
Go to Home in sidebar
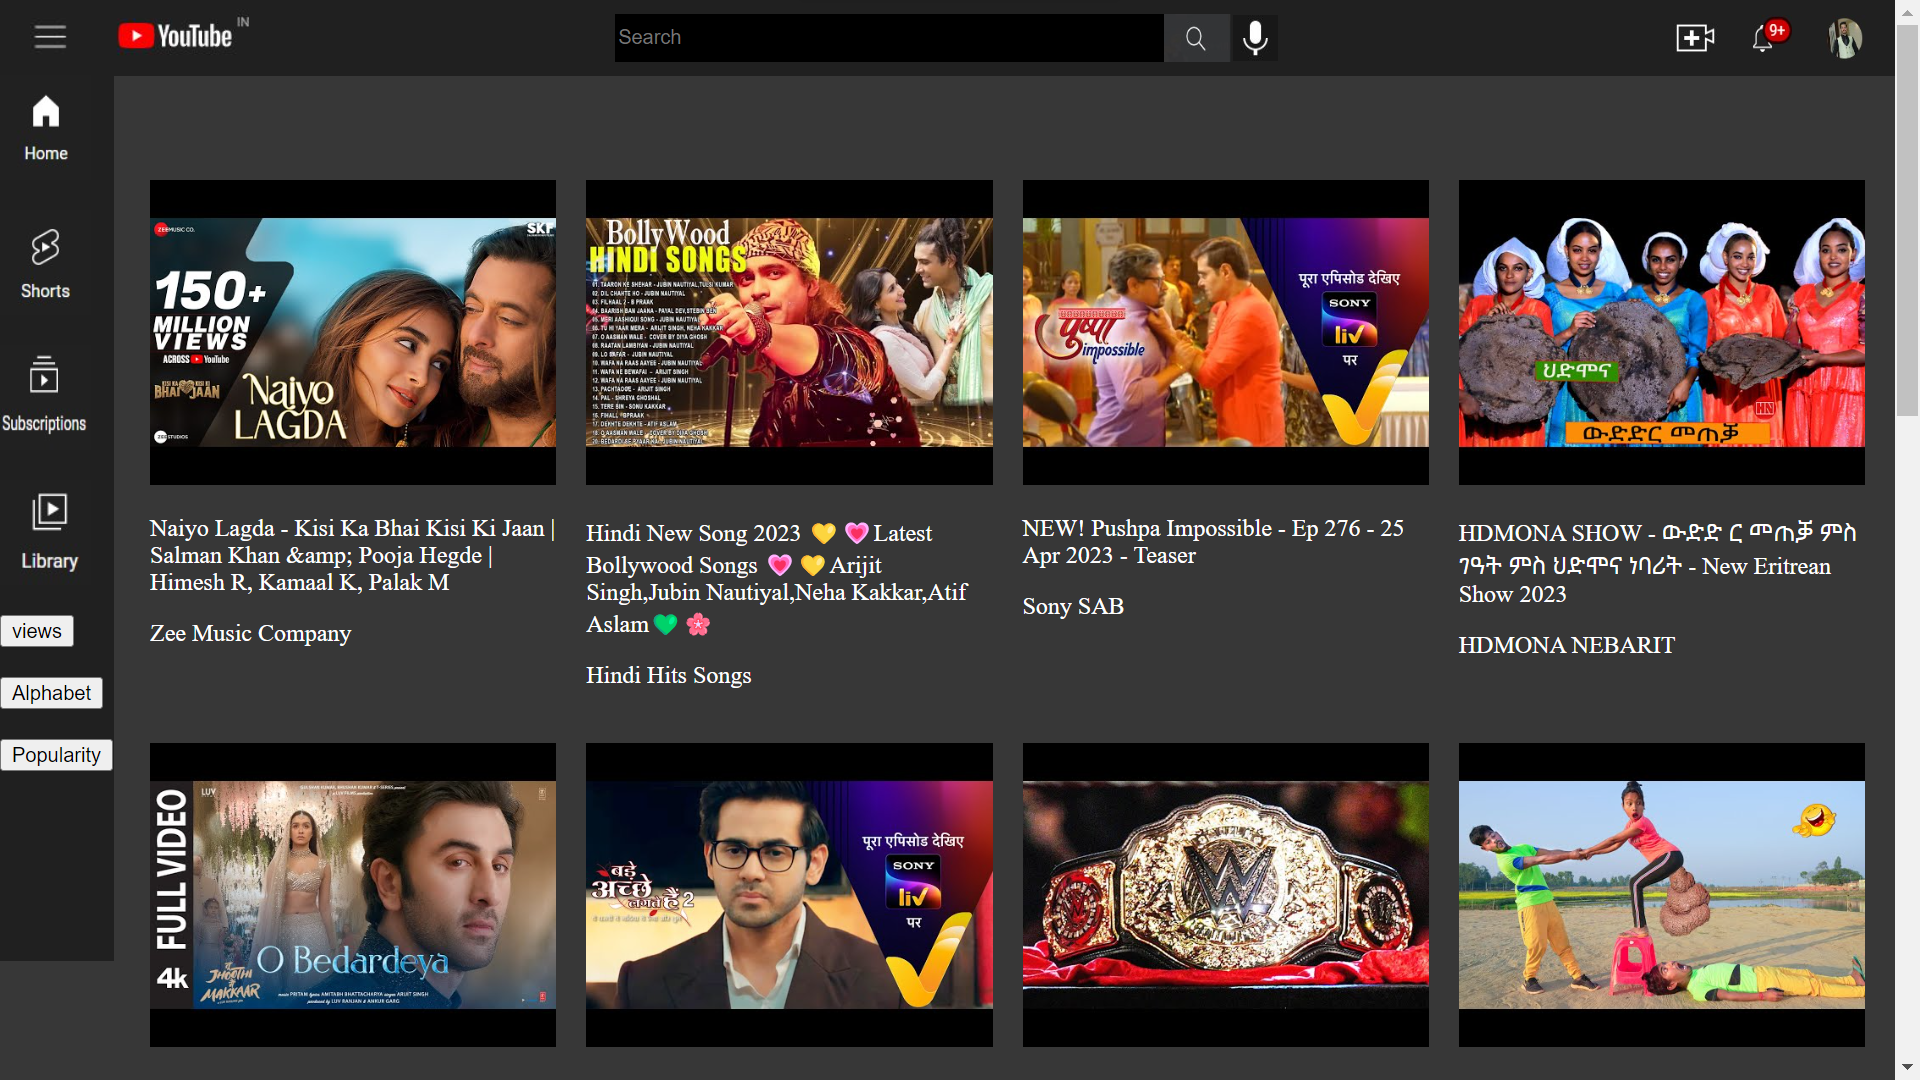click(46, 128)
